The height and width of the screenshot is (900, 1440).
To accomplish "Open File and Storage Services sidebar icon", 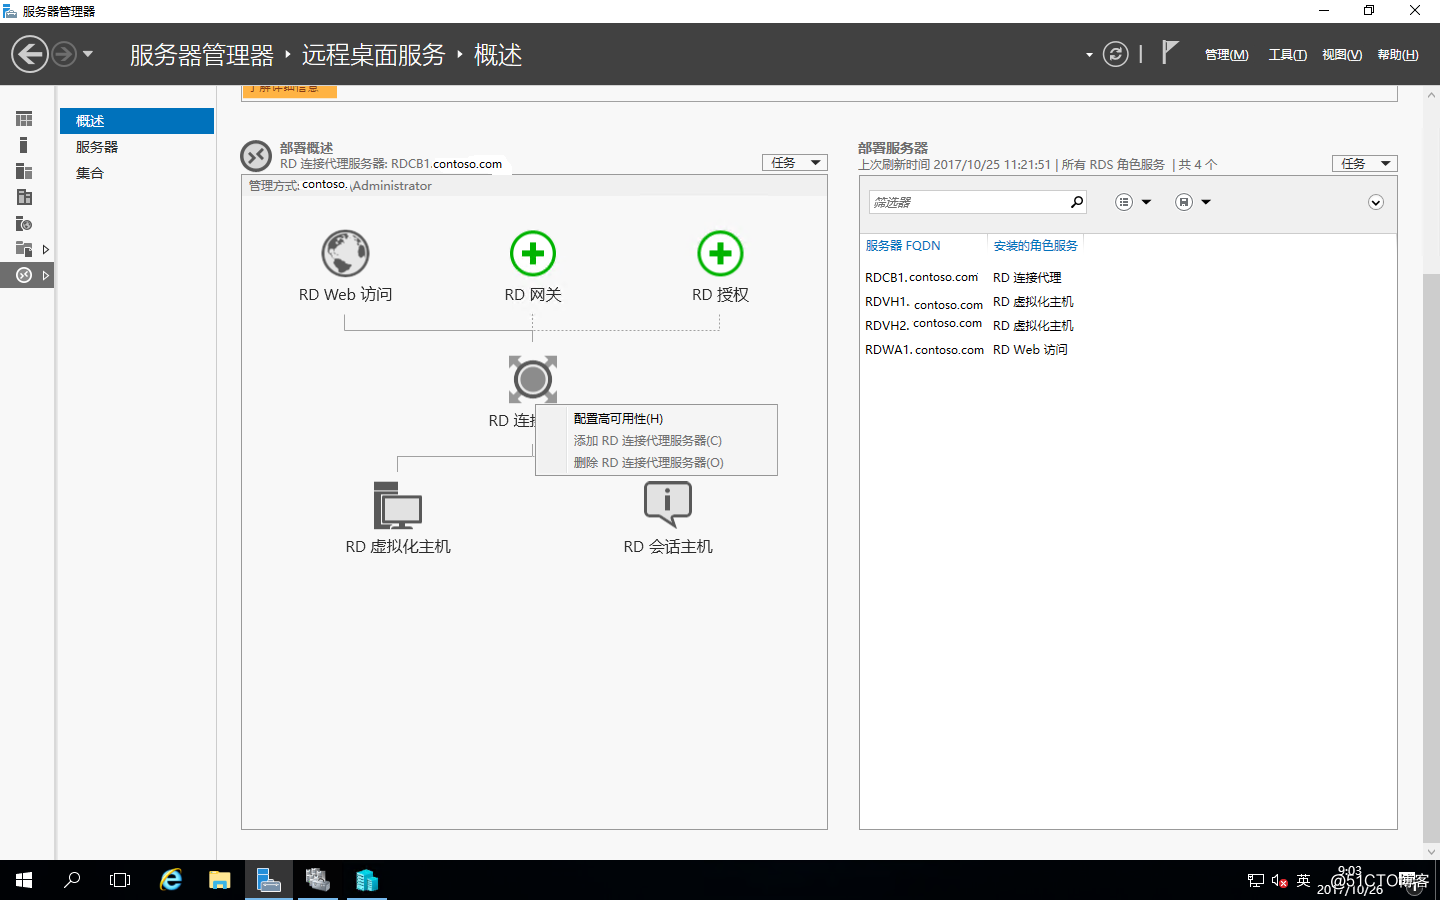I will (x=24, y=249).
